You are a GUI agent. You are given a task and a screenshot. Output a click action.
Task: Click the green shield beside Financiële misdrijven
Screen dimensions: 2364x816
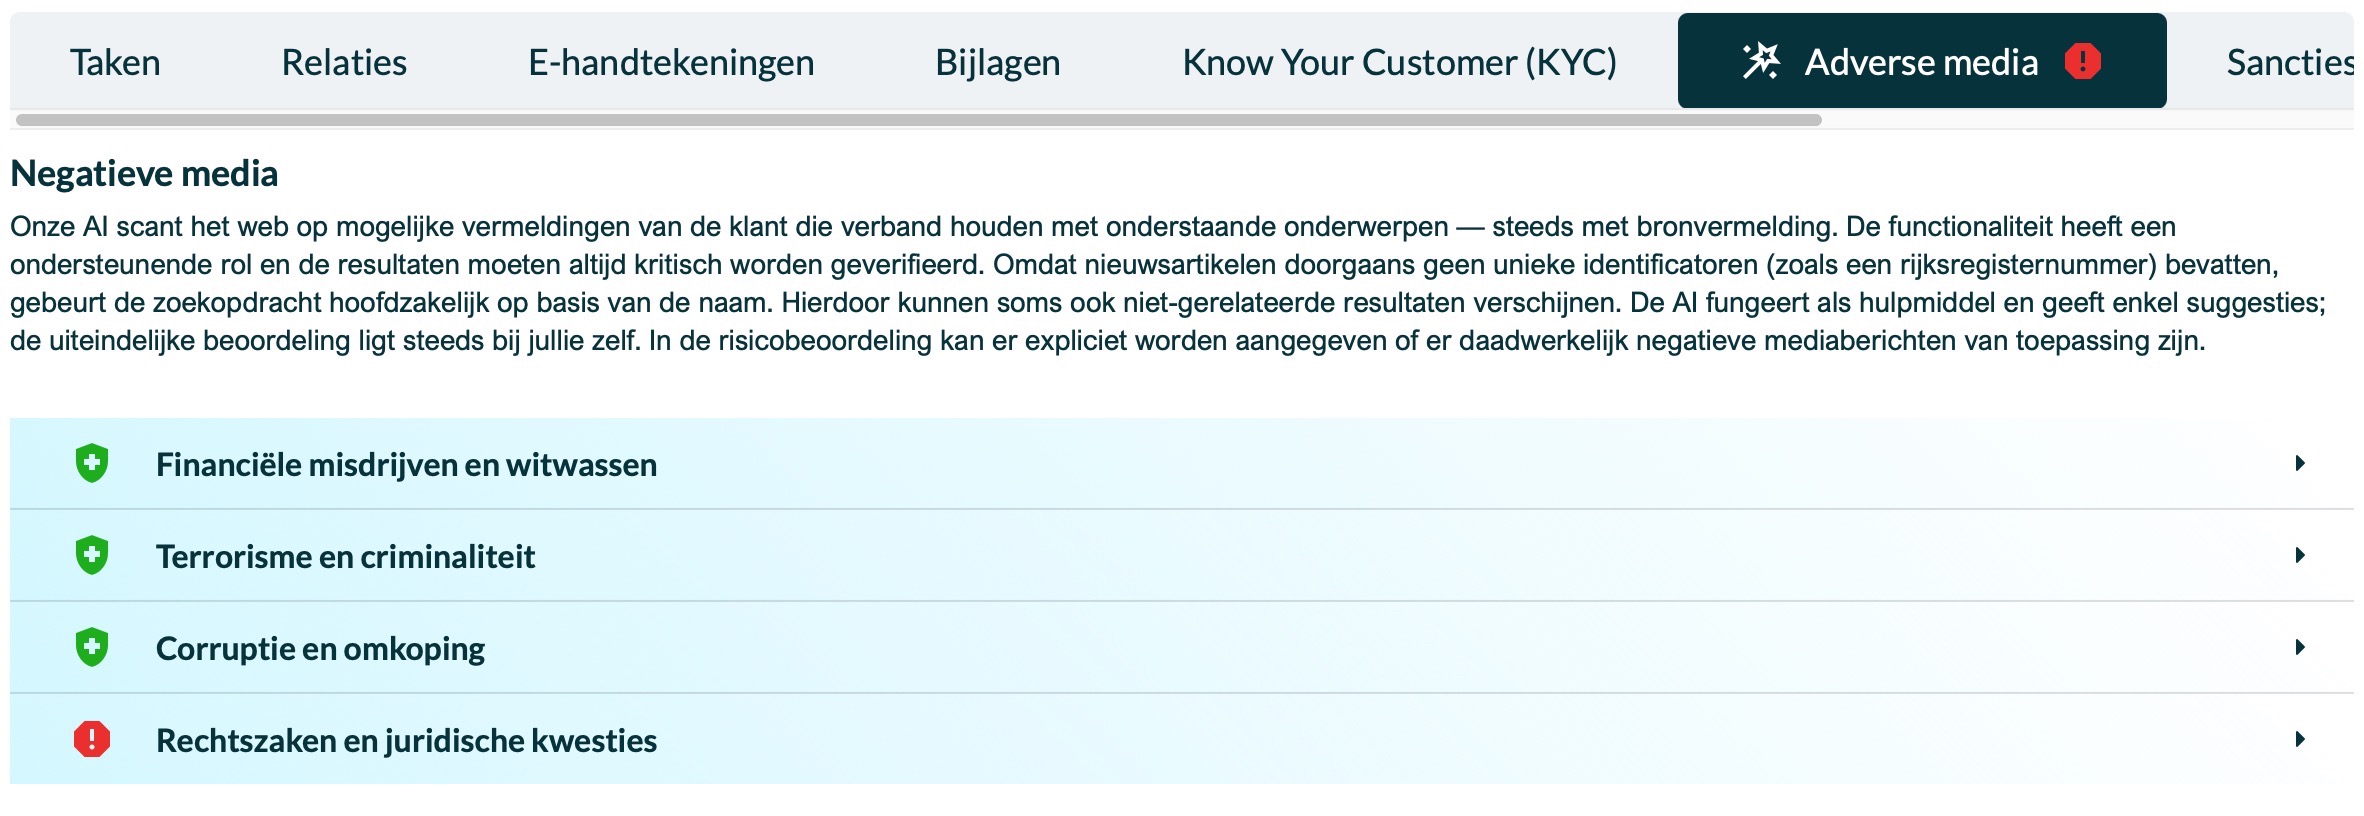pos(92,464)
